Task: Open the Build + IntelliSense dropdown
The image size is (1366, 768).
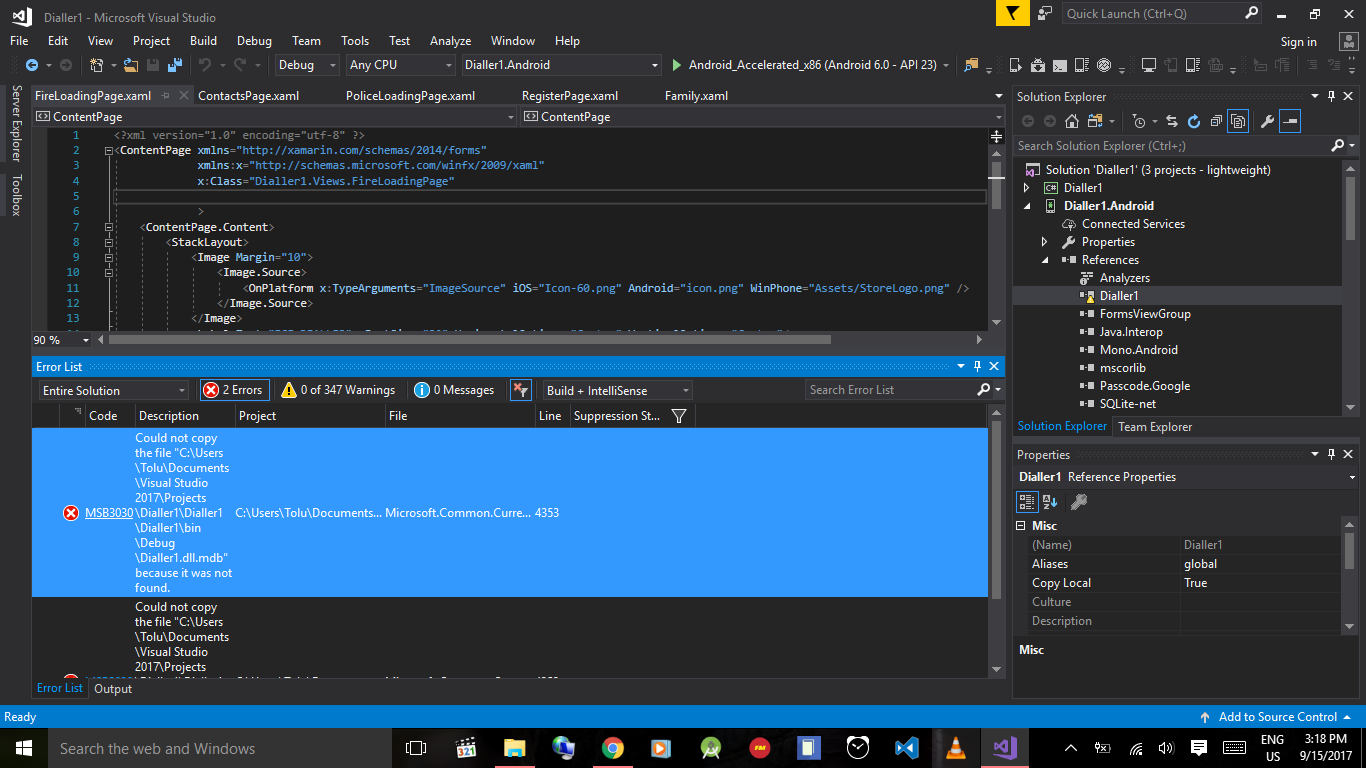Action: 617,390
